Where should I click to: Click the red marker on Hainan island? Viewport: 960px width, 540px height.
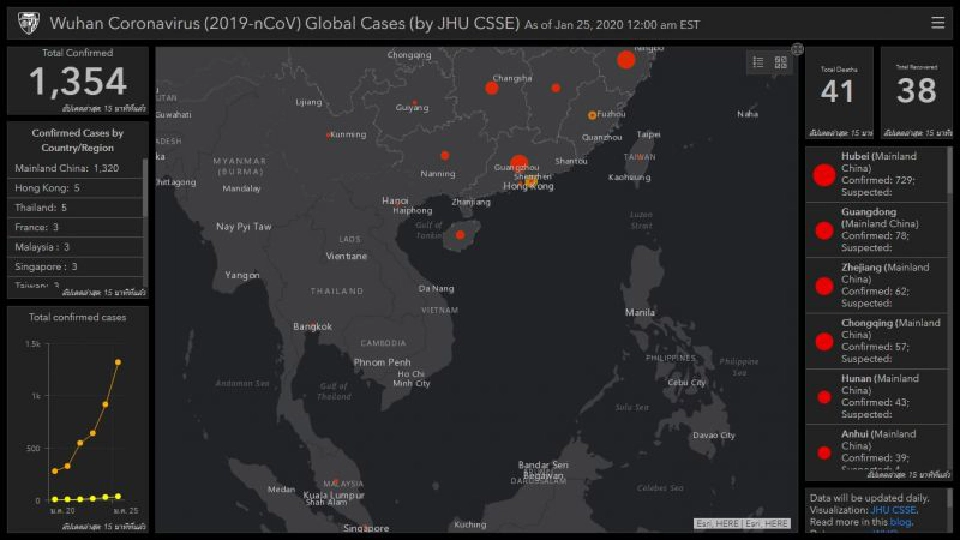460,235
